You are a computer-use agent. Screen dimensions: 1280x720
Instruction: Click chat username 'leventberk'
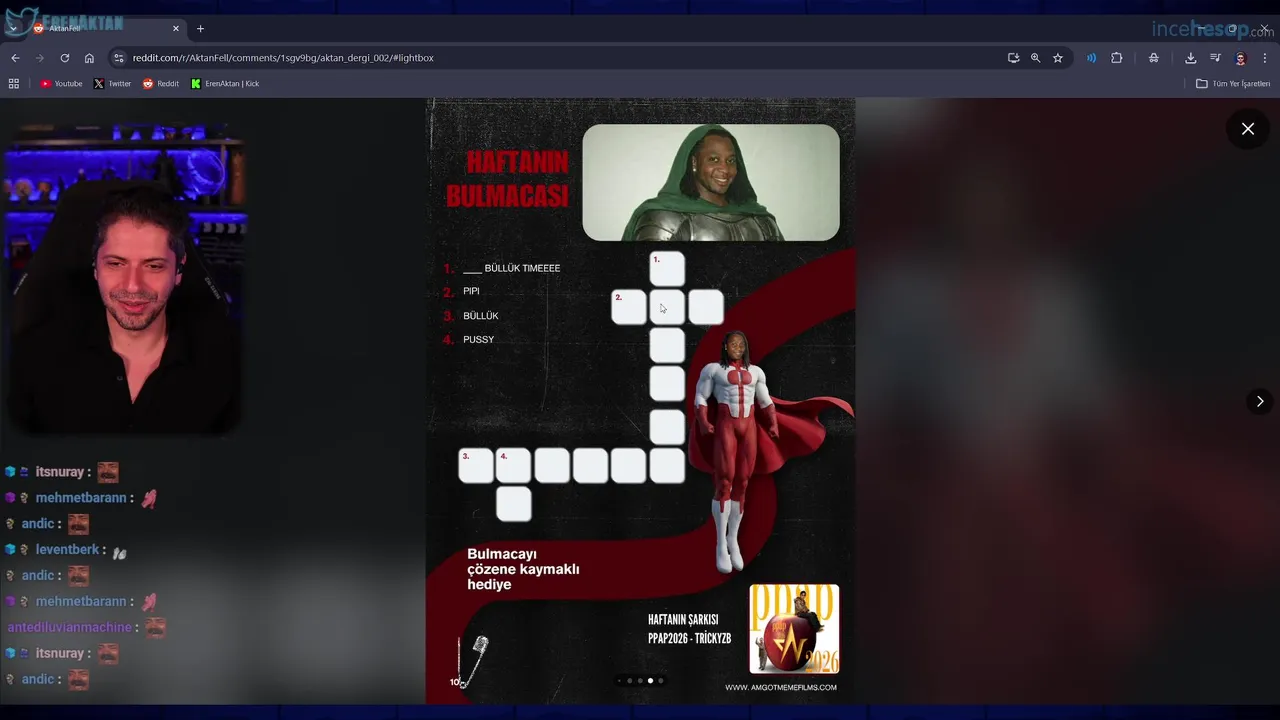coord(67,550)
